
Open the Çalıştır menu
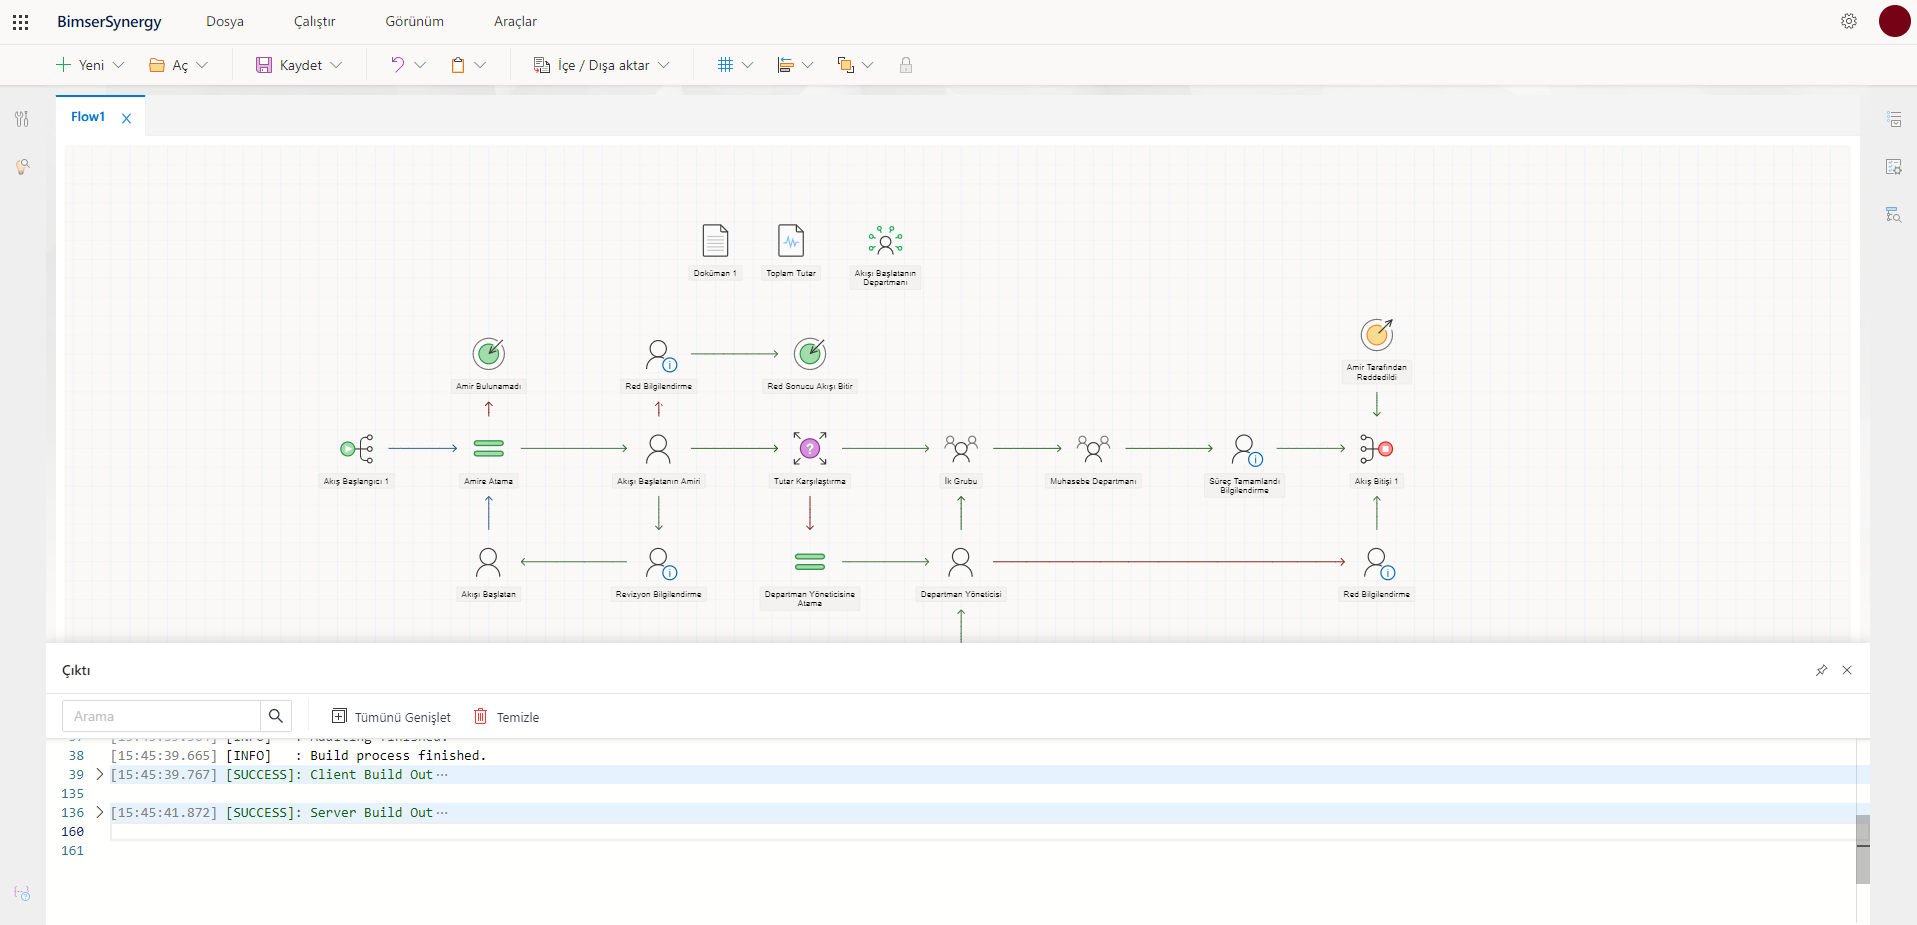coord(315,21)
